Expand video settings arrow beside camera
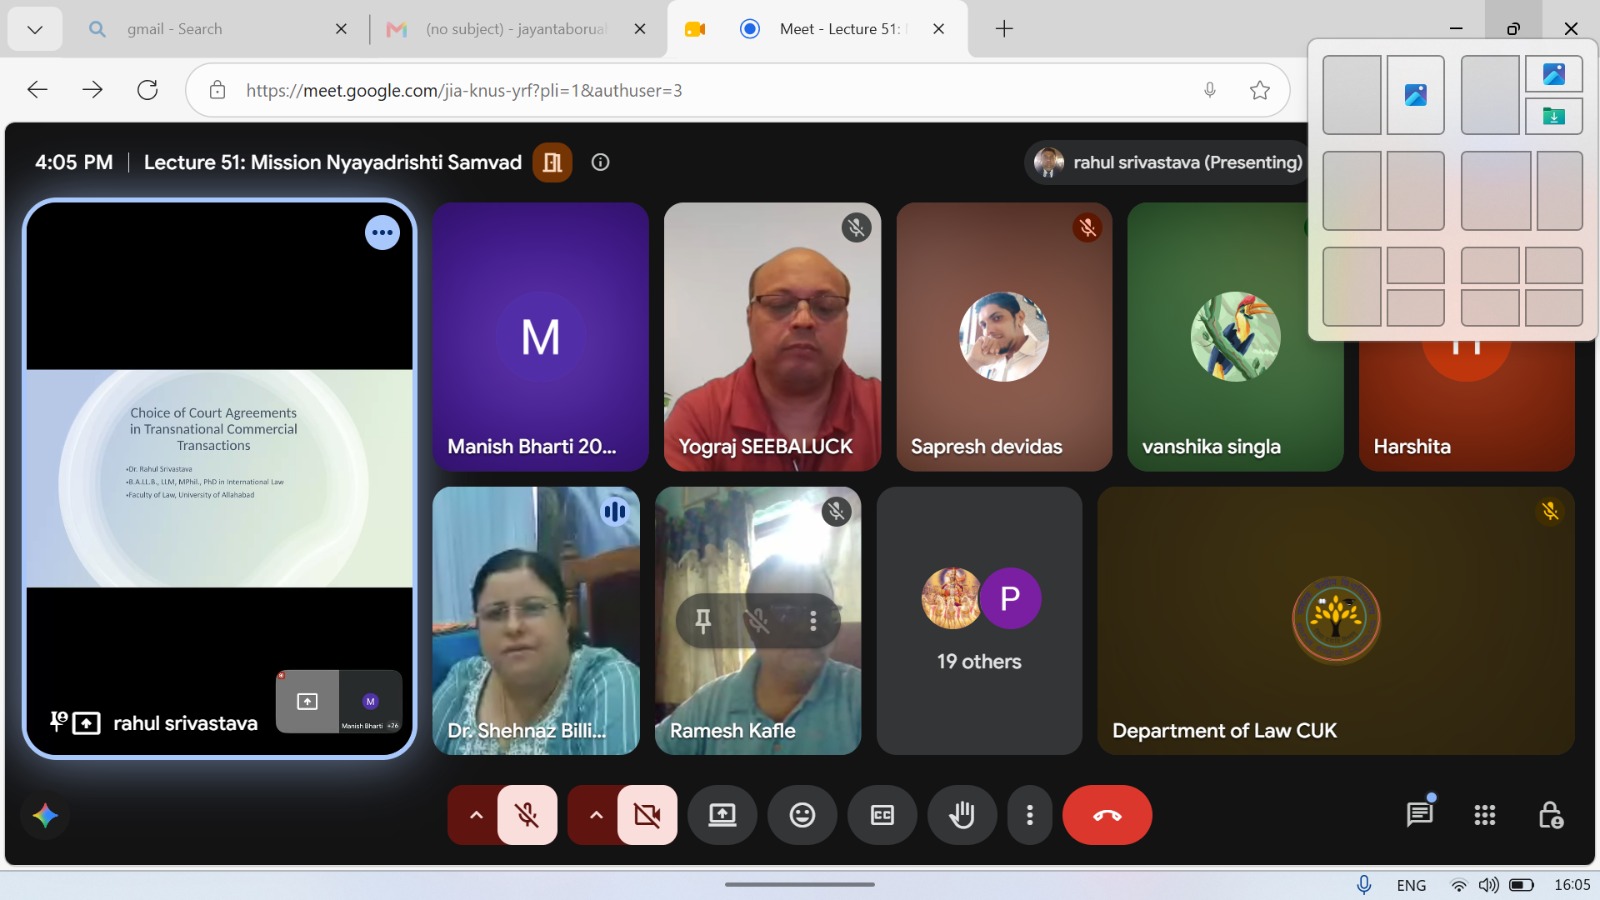The height and width of the screenshot is (900, 1600). point(596,815)
